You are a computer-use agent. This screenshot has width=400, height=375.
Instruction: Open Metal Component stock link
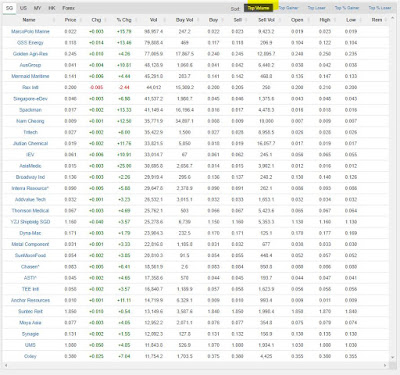tap(30, 244)
